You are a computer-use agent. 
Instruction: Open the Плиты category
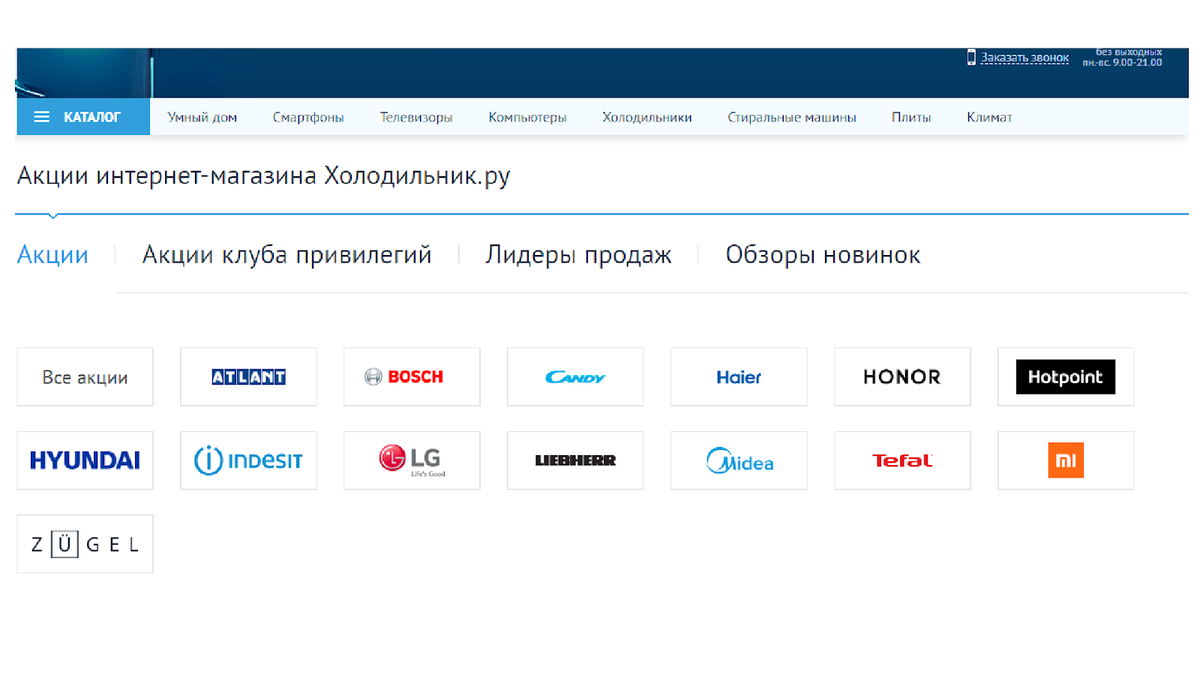pos(911,117)
